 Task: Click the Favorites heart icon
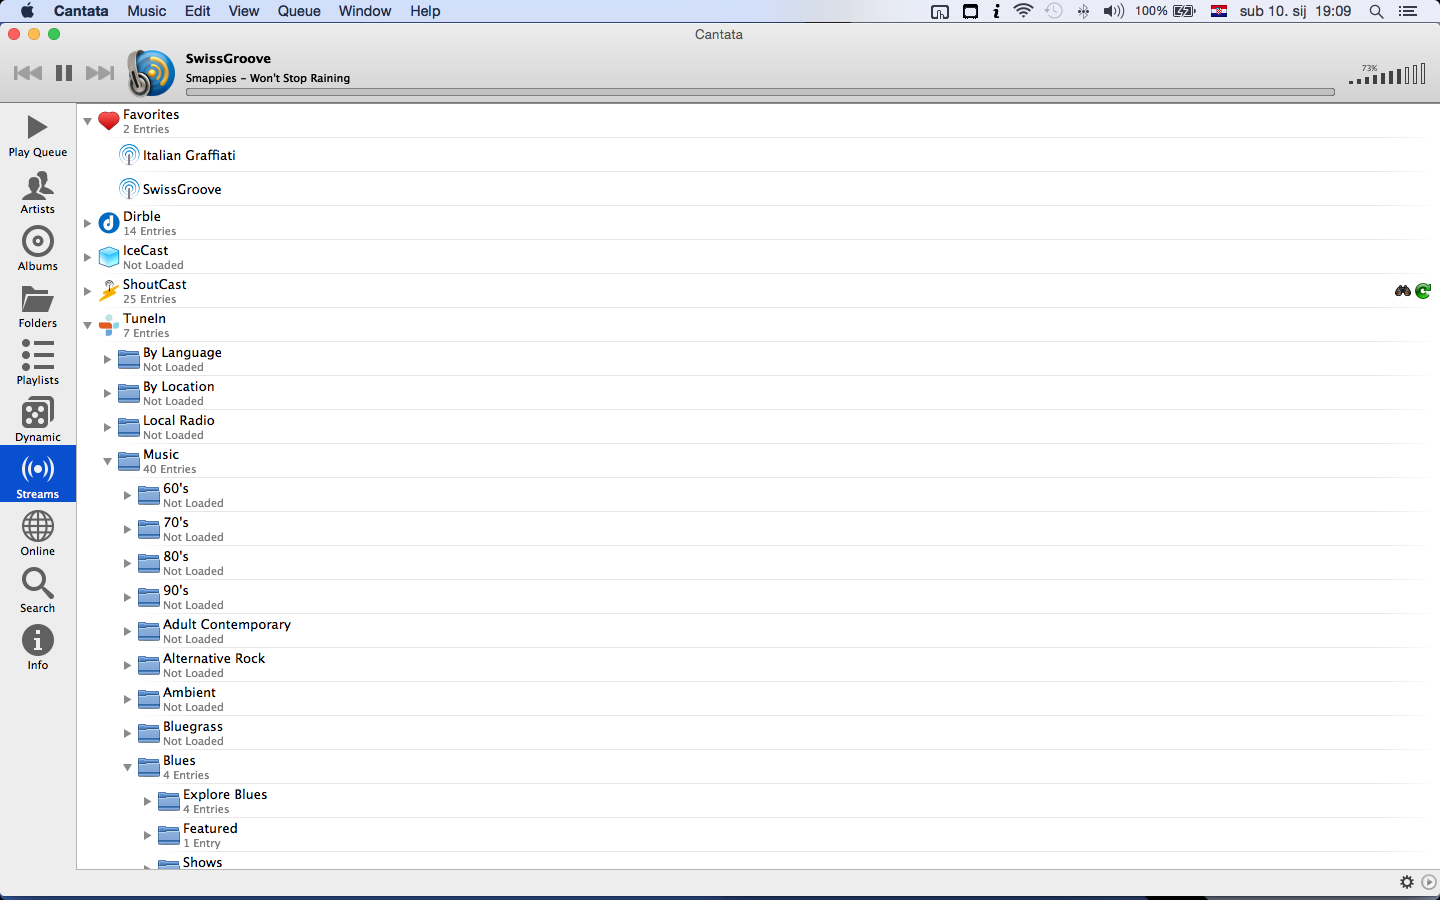pos(109,121)
